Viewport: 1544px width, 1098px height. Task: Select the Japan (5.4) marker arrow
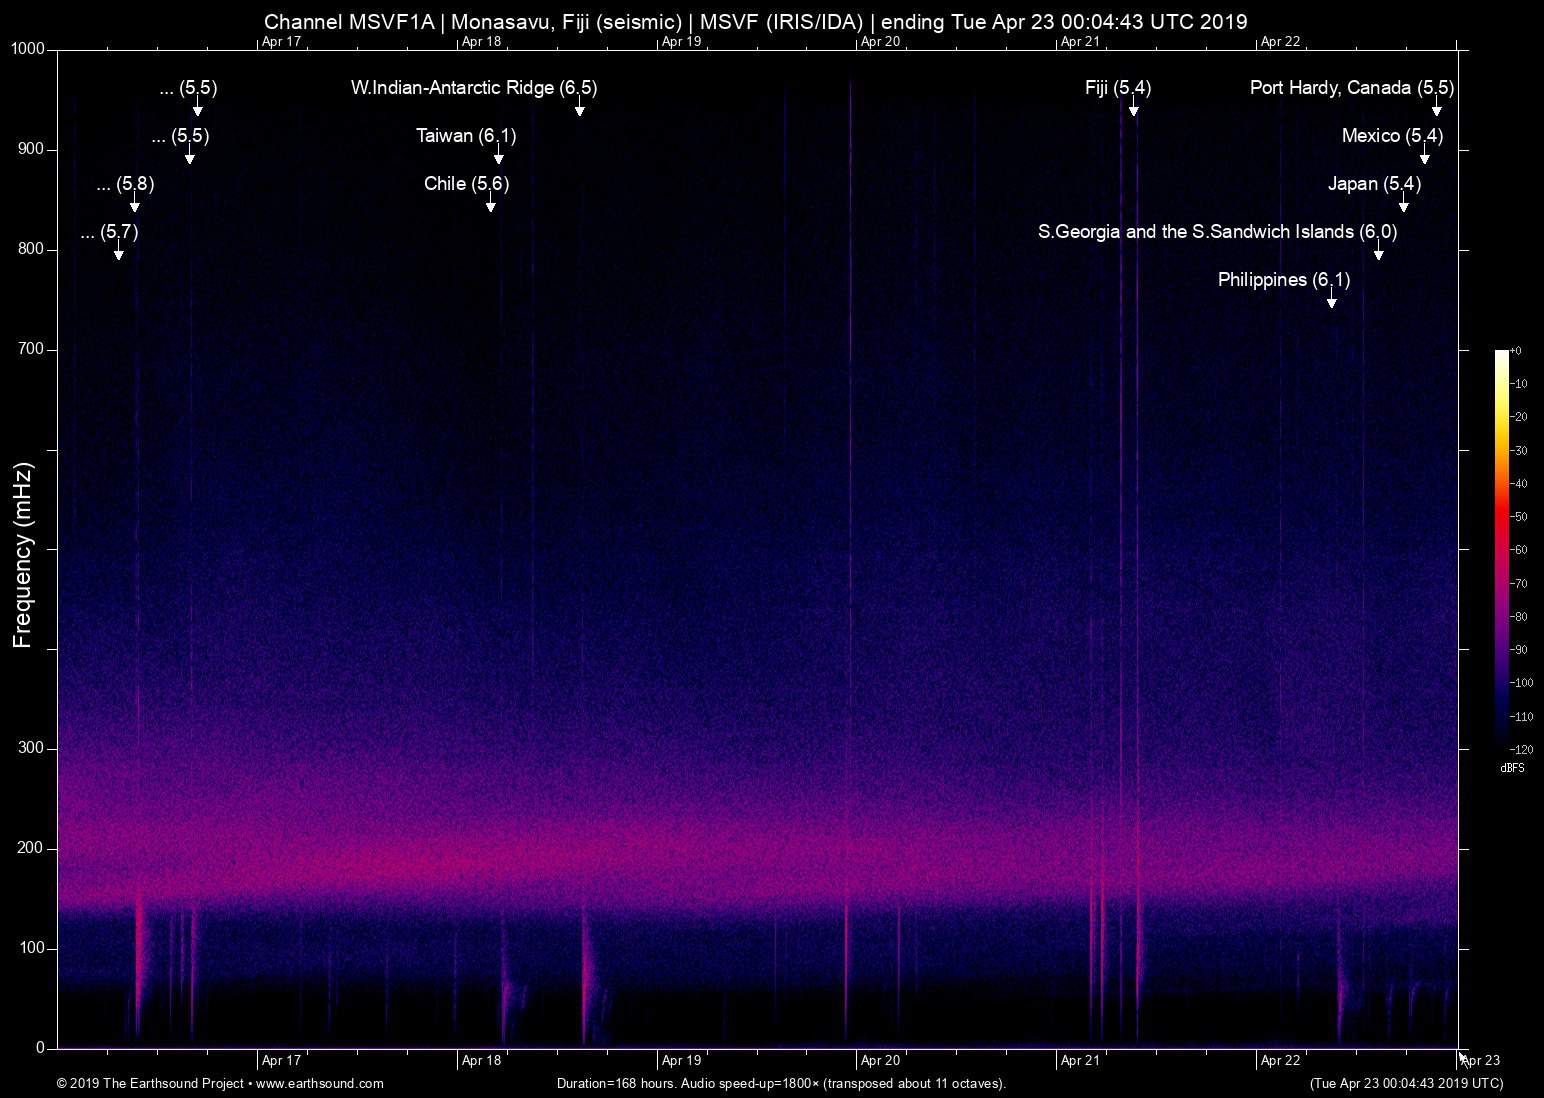pos(1403,206)
